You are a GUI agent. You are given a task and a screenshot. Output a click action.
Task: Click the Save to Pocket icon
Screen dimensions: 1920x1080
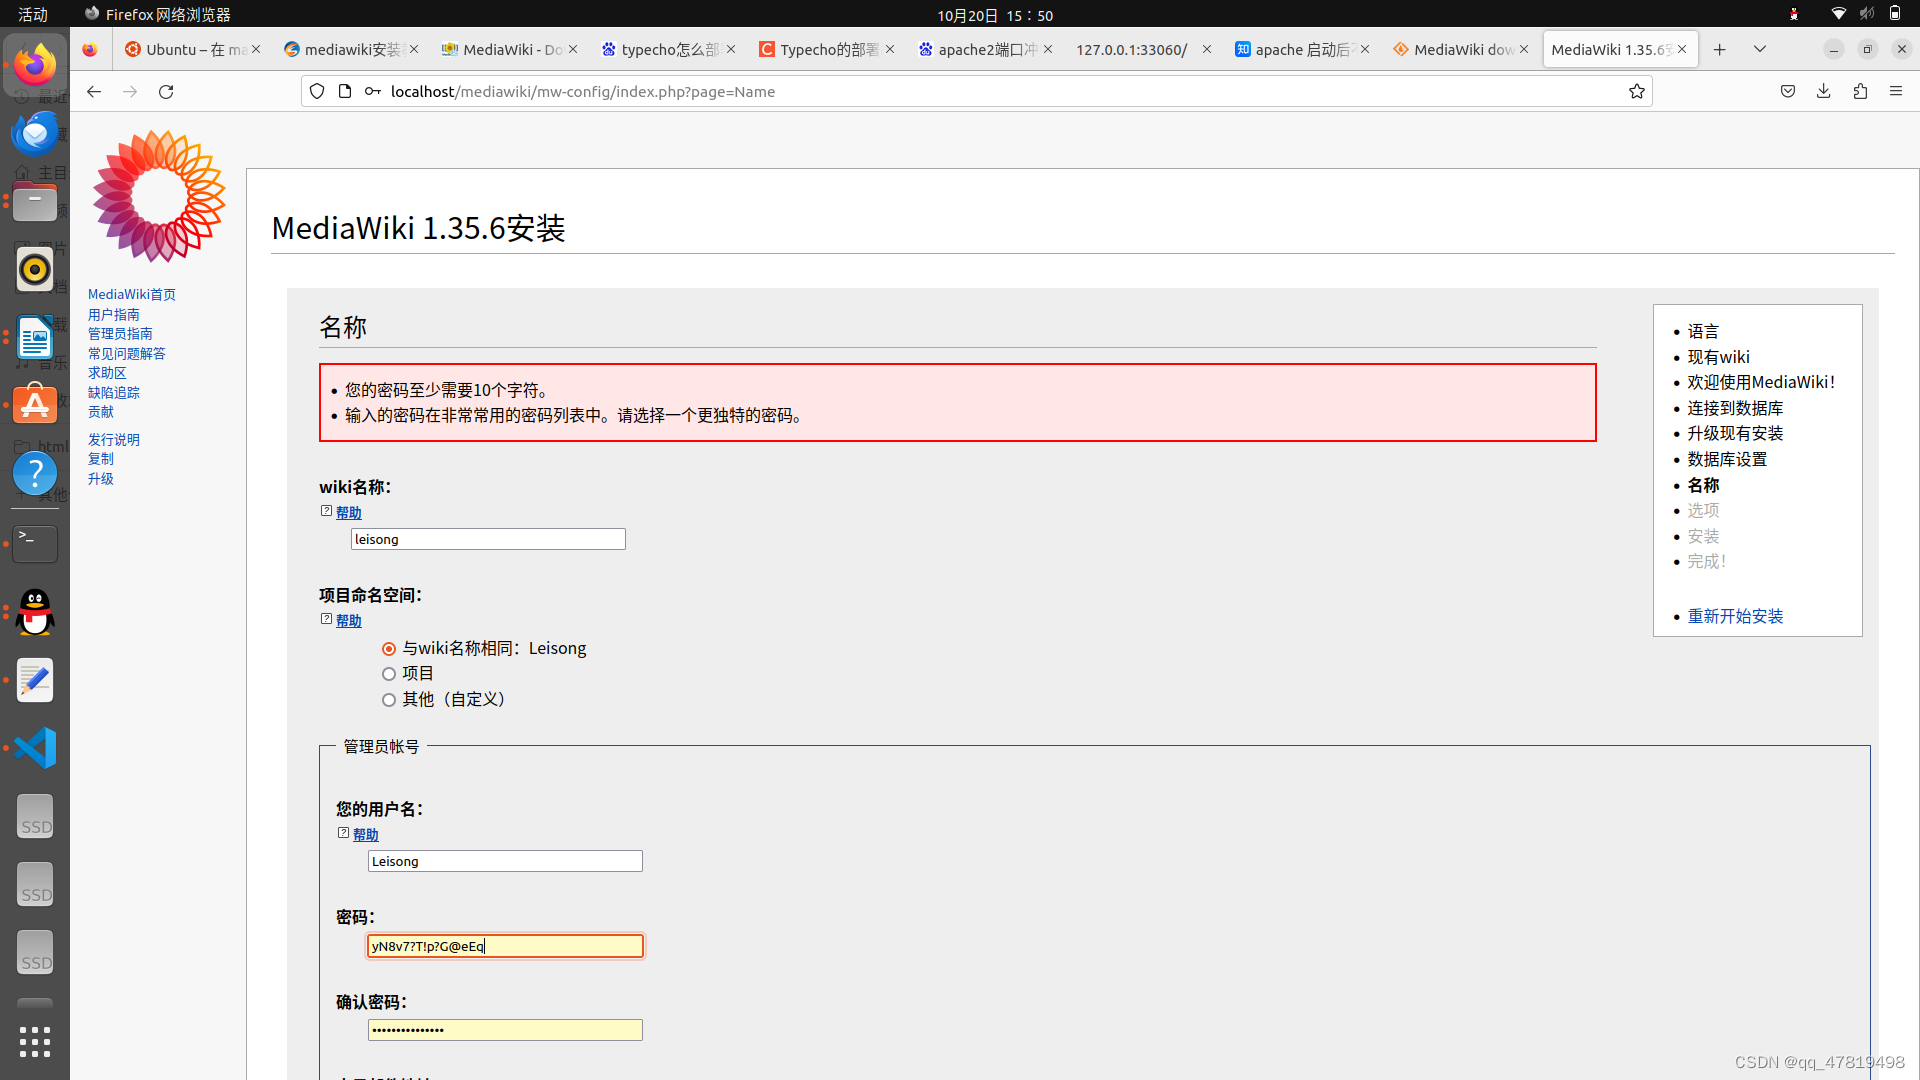[x=1787, y=91]
